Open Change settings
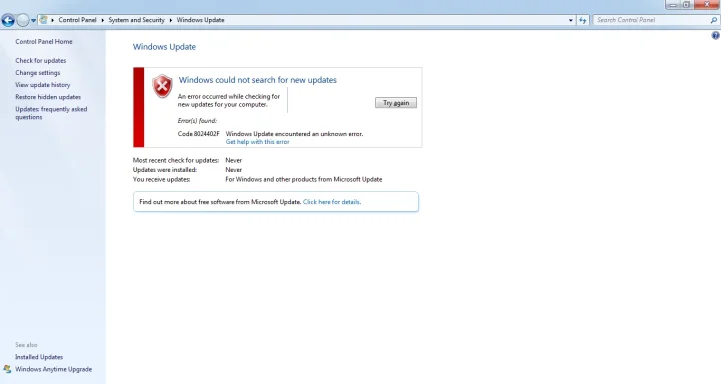This screenshot has width=721, height=384. click(38, 73)
